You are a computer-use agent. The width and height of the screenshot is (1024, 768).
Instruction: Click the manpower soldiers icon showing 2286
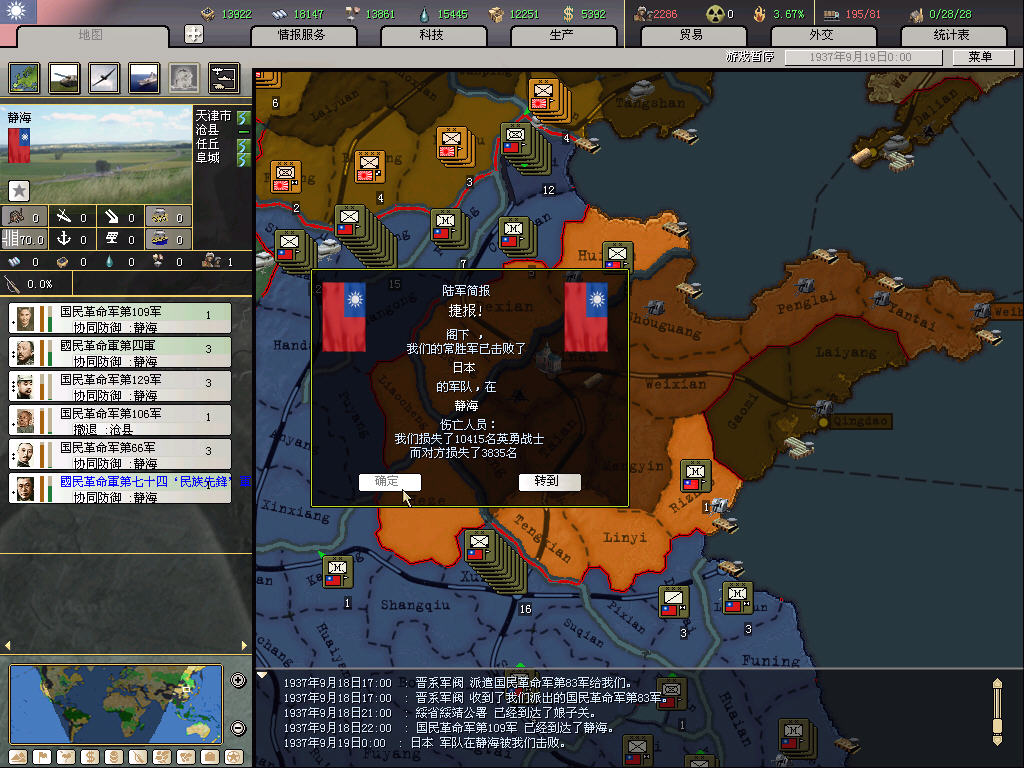click(643, 14)
